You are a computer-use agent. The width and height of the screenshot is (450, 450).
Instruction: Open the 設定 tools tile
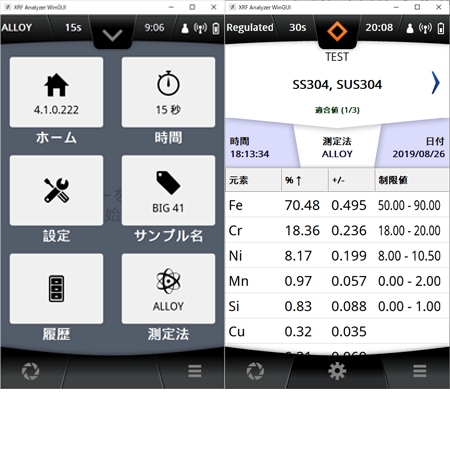(x=56, y=190)
